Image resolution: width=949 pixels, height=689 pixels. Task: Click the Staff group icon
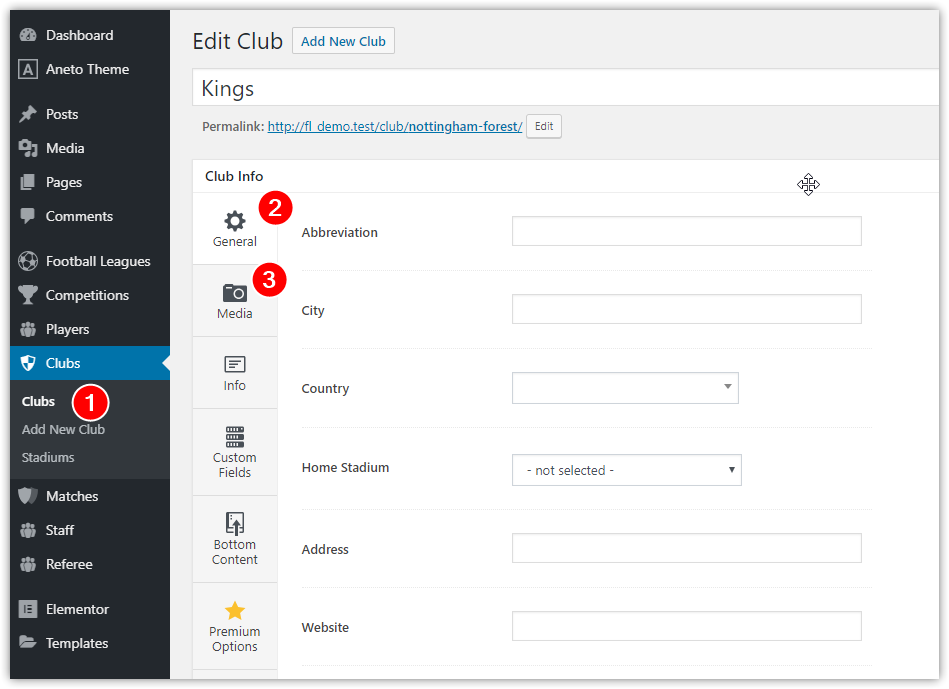28,530
